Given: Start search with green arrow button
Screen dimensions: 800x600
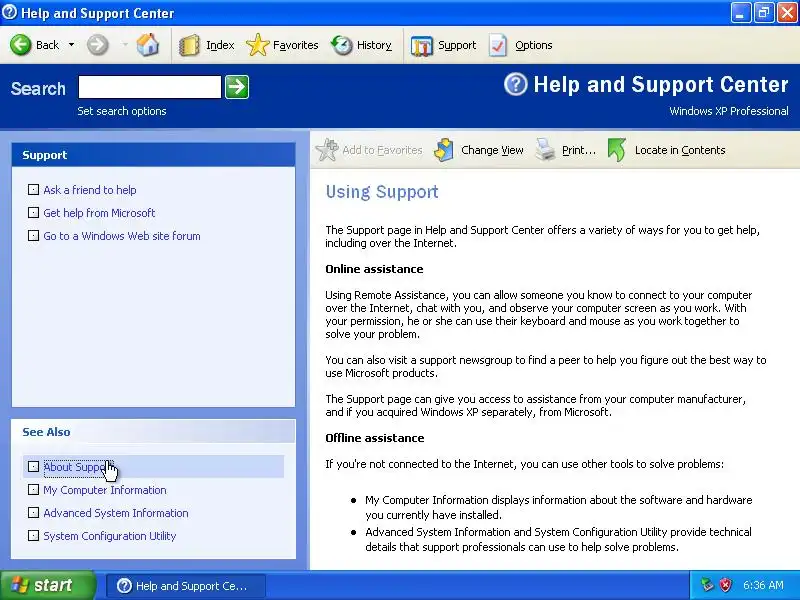Looking at the screenshot, I should coord(237,87).
